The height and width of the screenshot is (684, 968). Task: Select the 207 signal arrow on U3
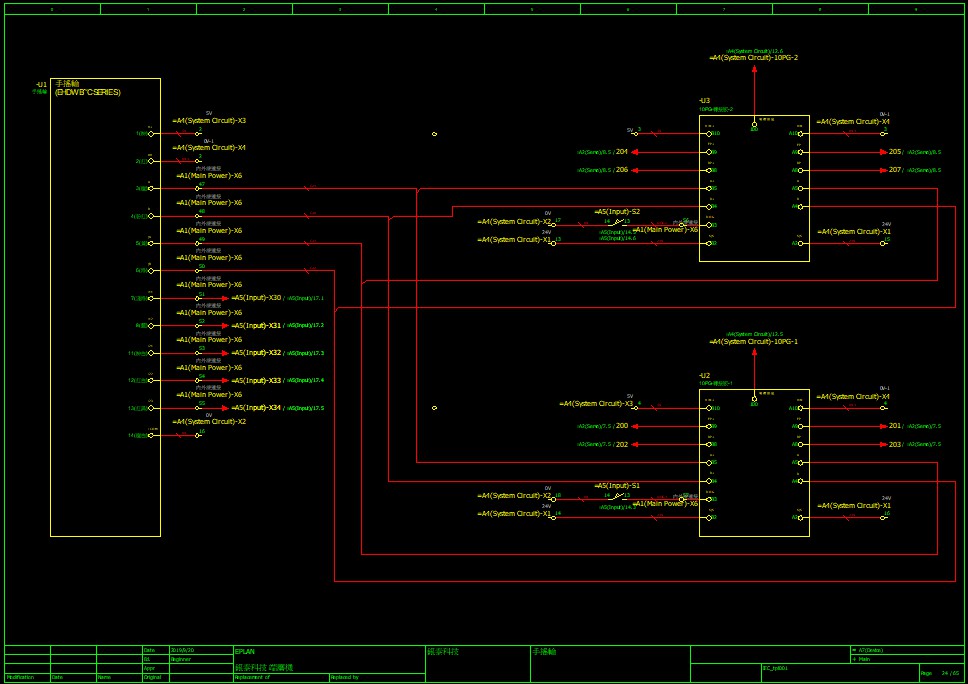pos(880,170)
